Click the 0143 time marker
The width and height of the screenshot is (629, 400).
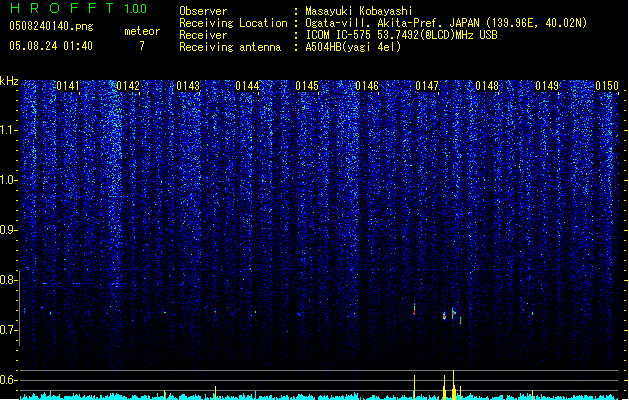[x=188, y=86]
